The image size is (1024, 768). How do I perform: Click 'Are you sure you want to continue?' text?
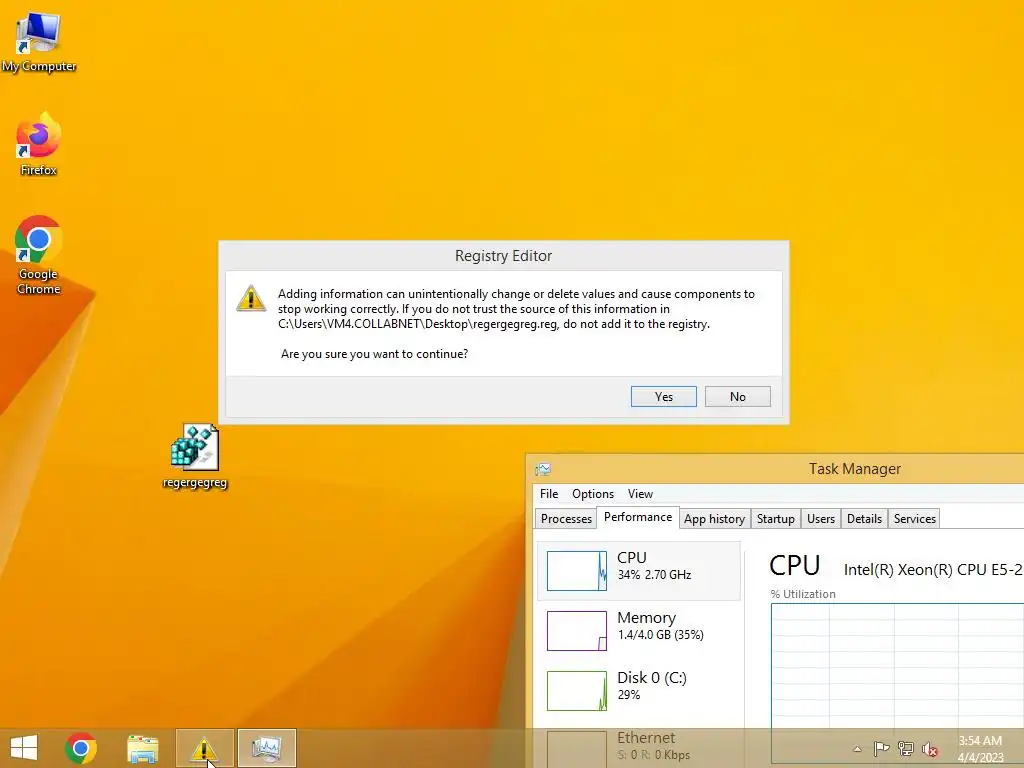coord(374,354)
